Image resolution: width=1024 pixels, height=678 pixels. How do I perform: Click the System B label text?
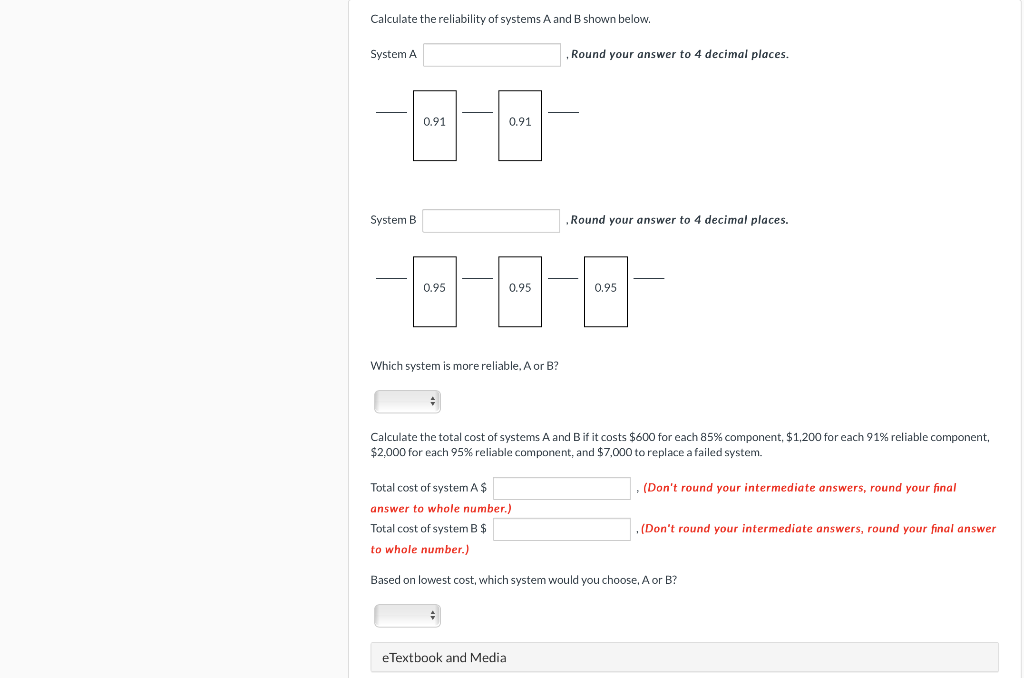pos(392,220)
